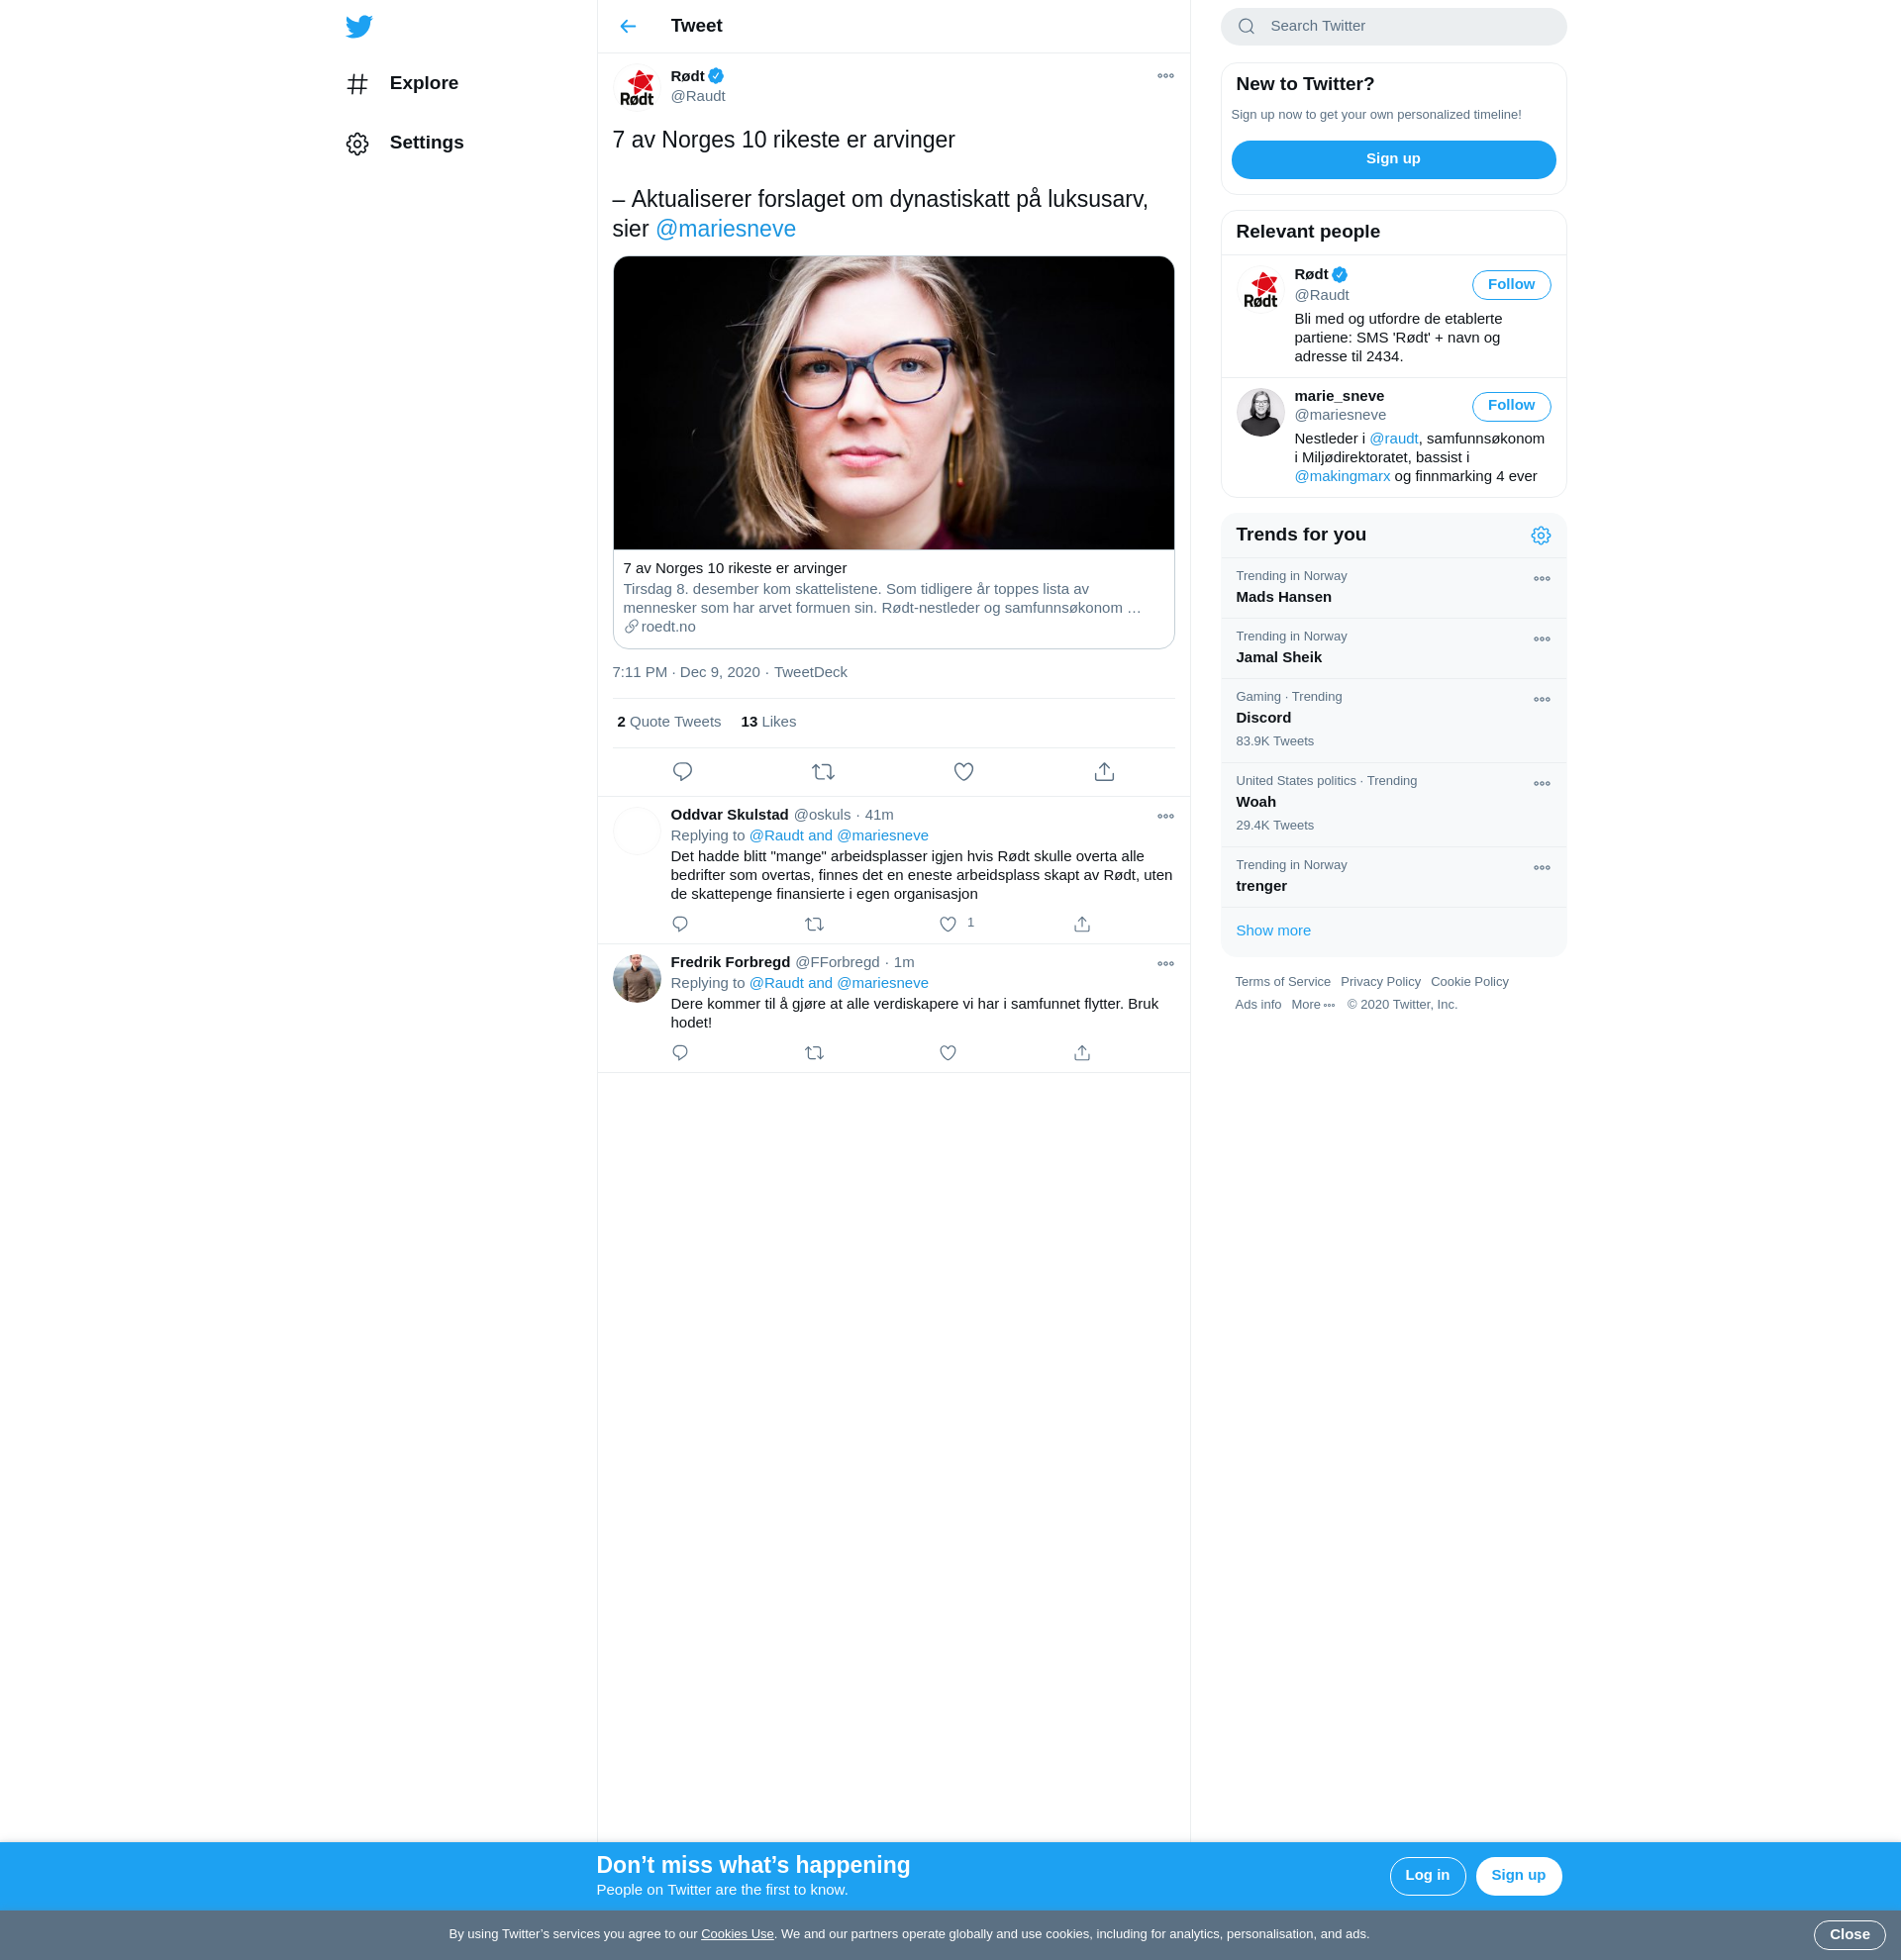Click the tweet timestamp 7:11 PM Dec 9, 2020
The width and height of the screenshot is (1901, 1960).
click(x=686, y=672)
